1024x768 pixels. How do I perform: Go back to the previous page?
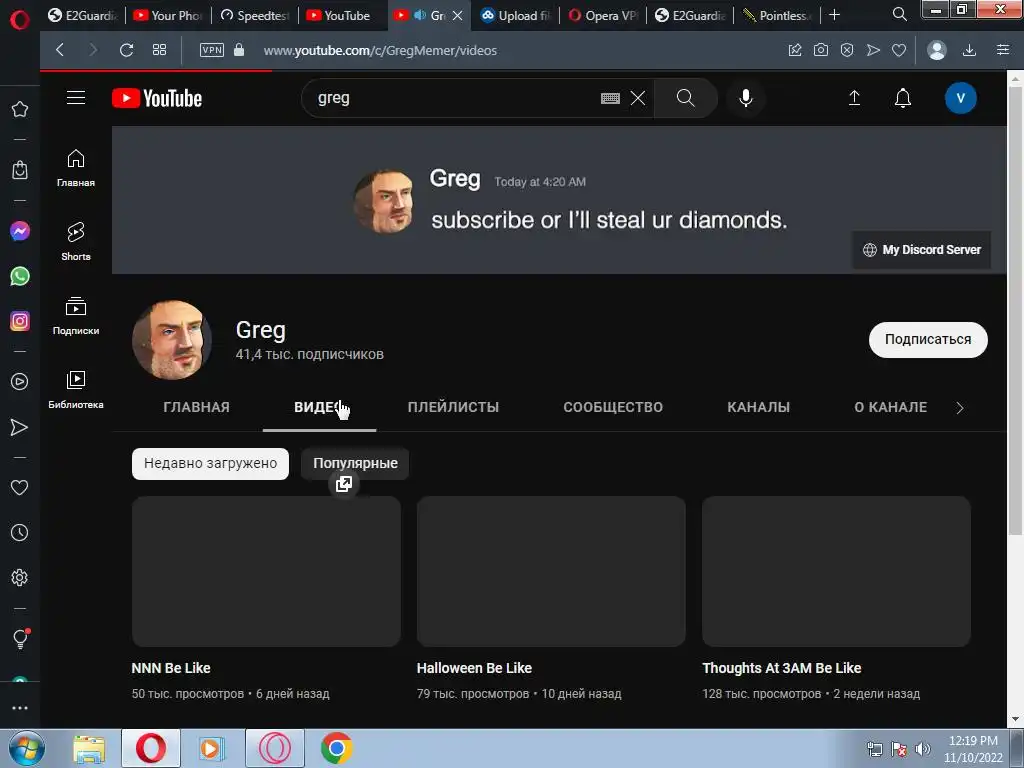point(60,50)
